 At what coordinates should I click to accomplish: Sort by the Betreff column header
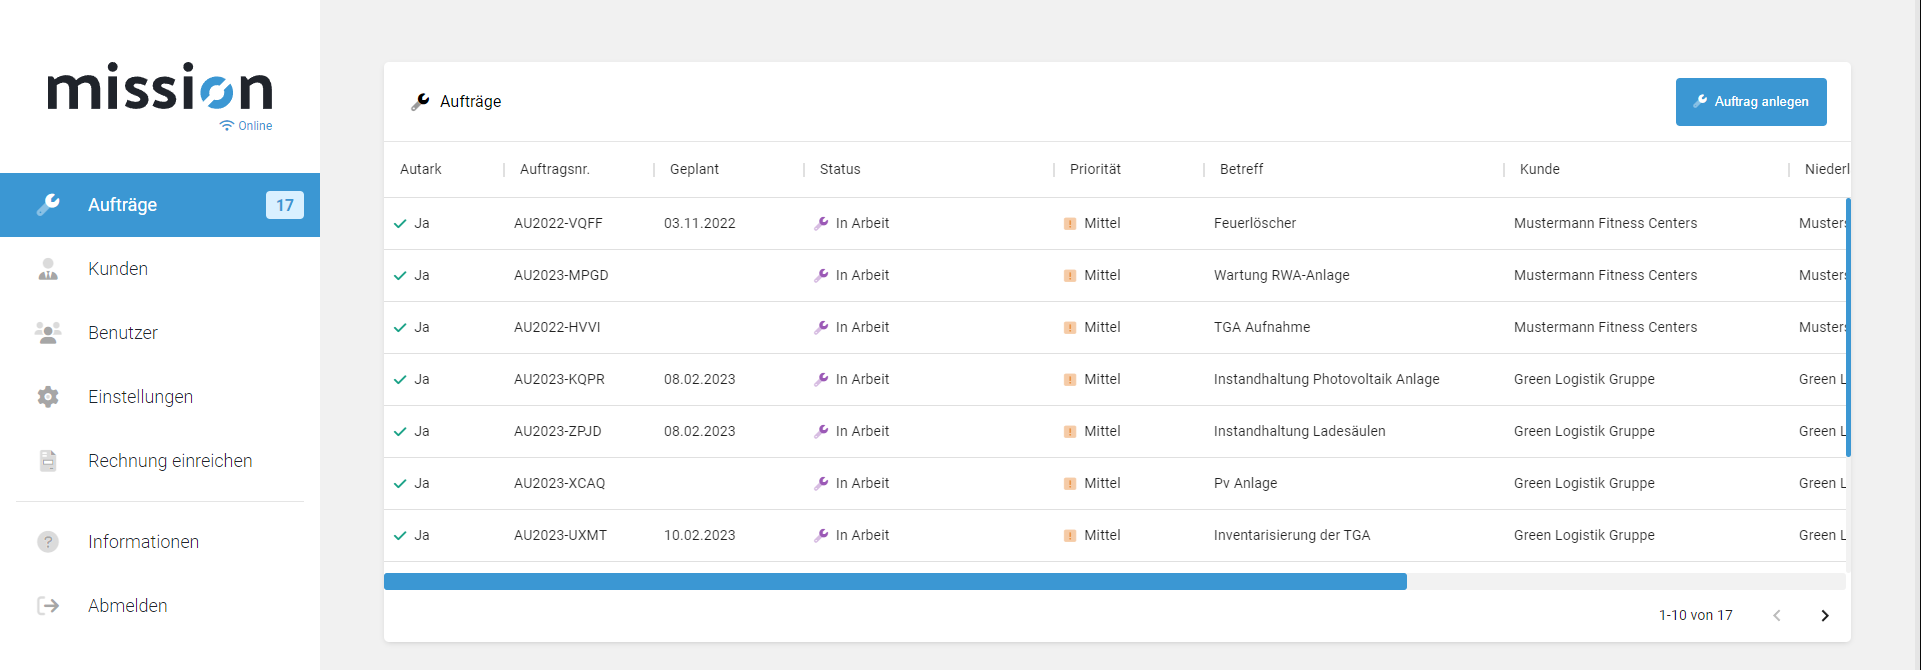[1241, 170]
